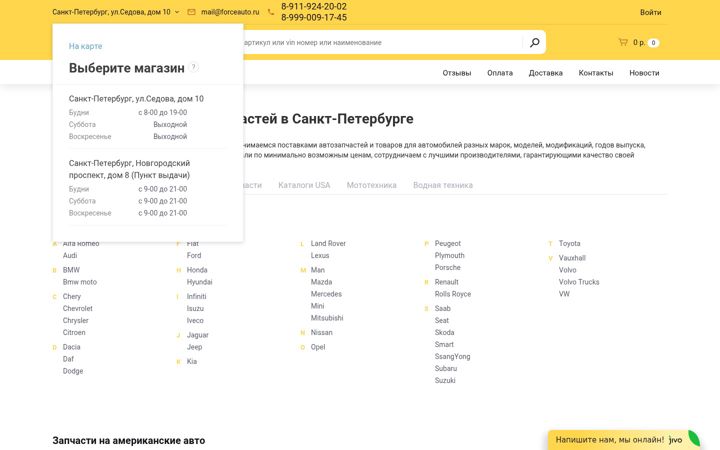Open the Infiniti brand link
Screen dimensions: 720x450
[197, 297]
